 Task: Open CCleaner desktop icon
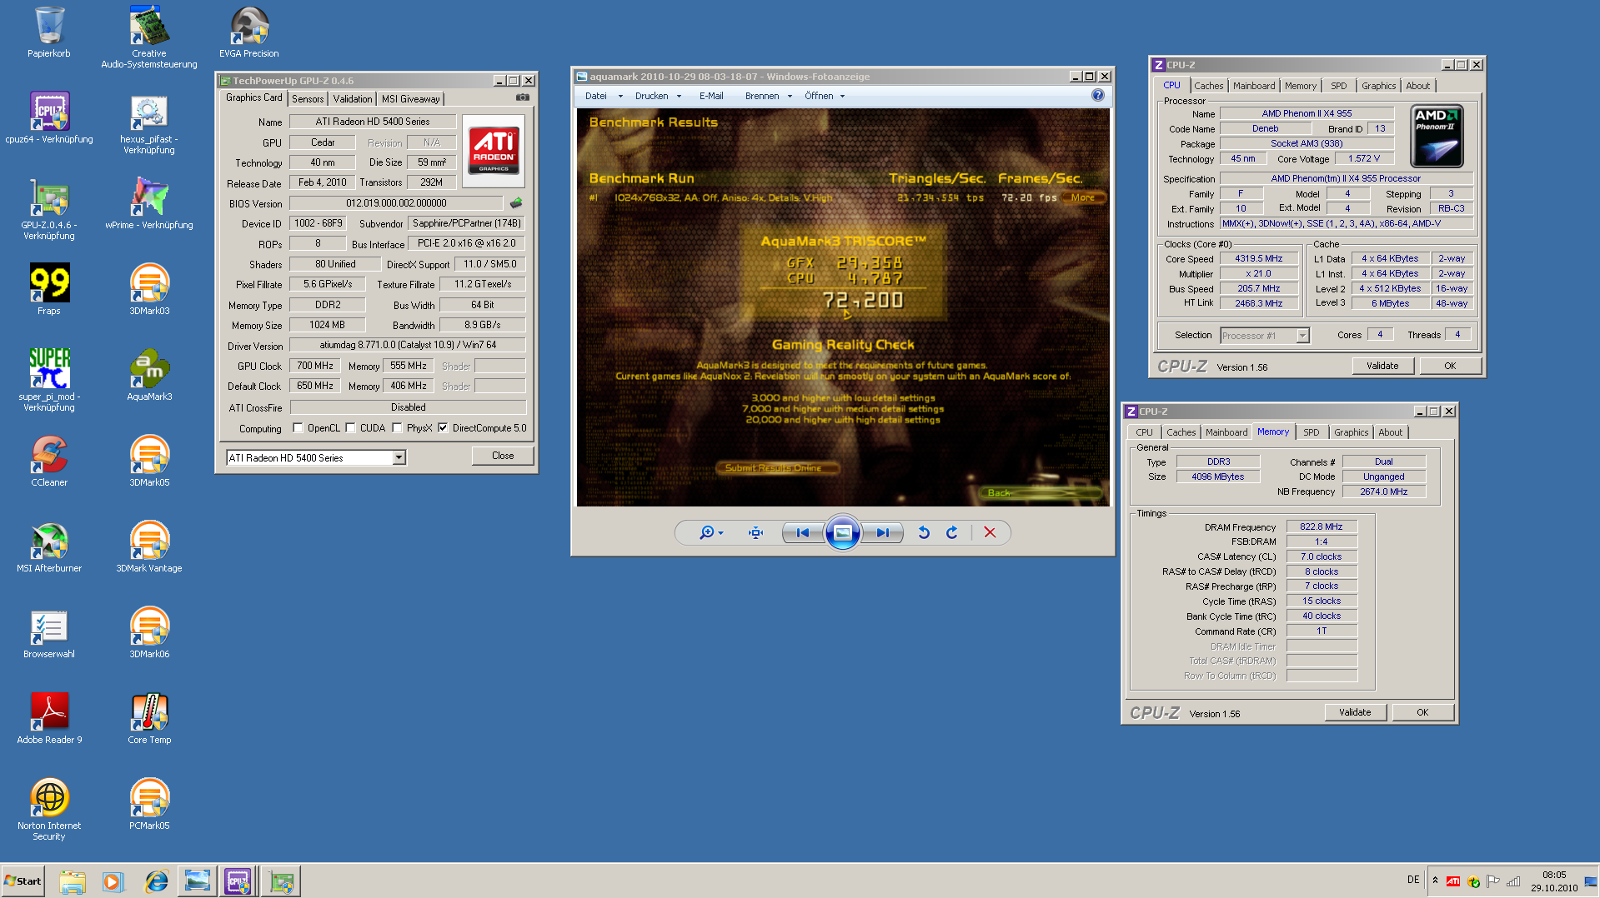(x=49, y=461)
